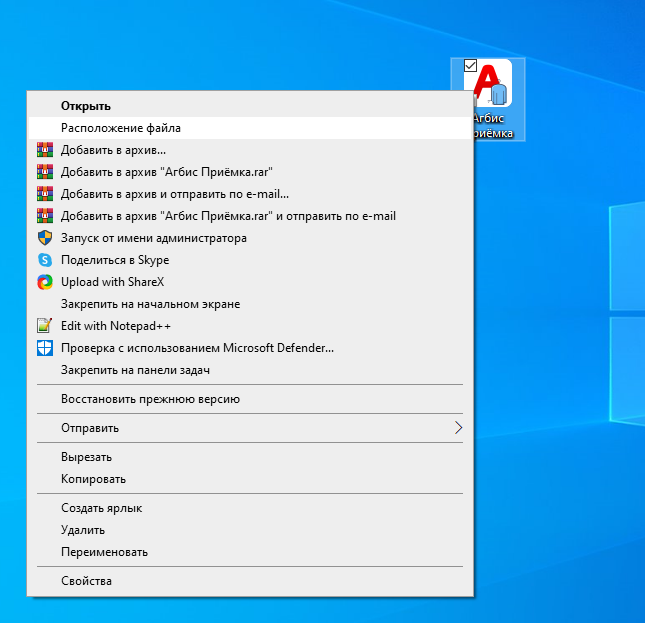
Task: Choose "Закрепить на начальном экране"
Action: pos(150,304)
